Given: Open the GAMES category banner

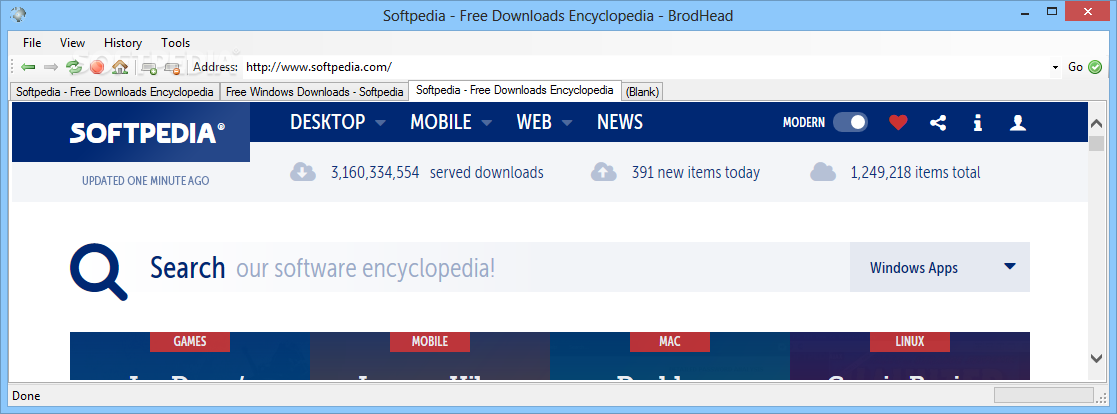Looking at the screenshot, I should coord(189,341).
